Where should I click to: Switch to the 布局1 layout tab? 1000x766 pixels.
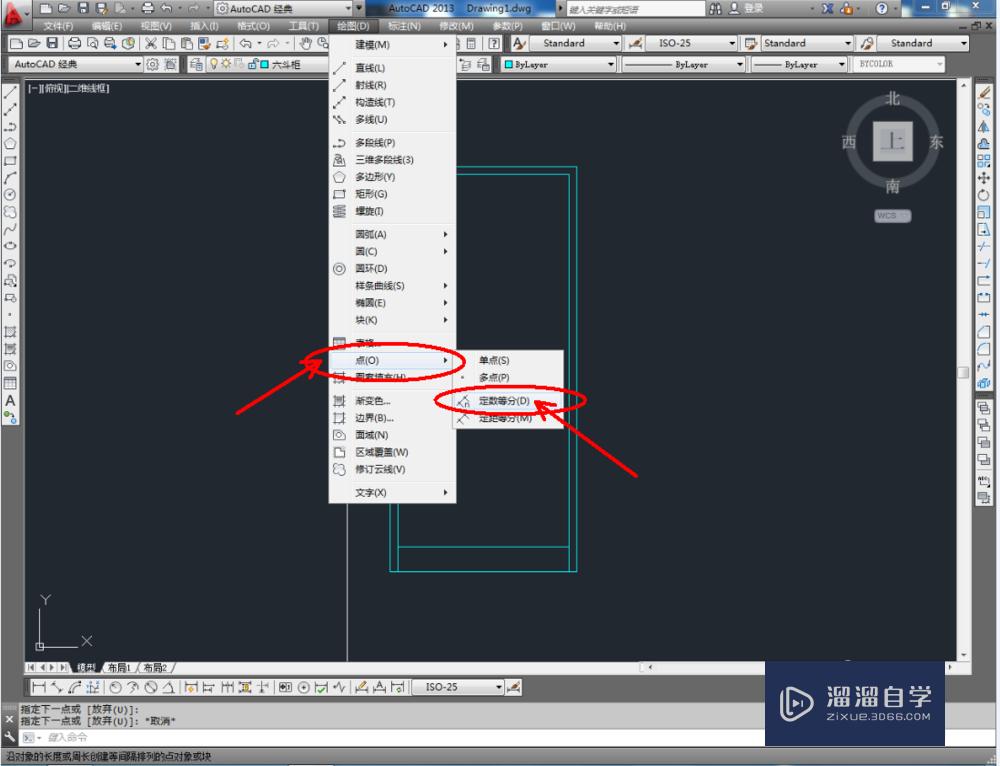119,668
